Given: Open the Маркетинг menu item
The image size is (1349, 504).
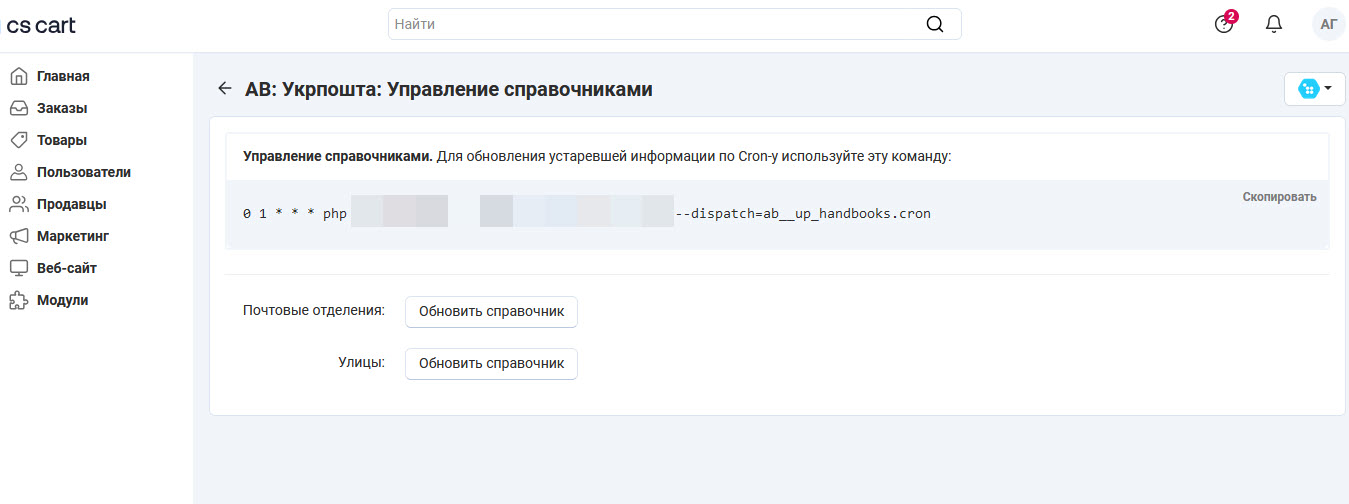Looking at the screenshot, I should click(x=73, y=236).
